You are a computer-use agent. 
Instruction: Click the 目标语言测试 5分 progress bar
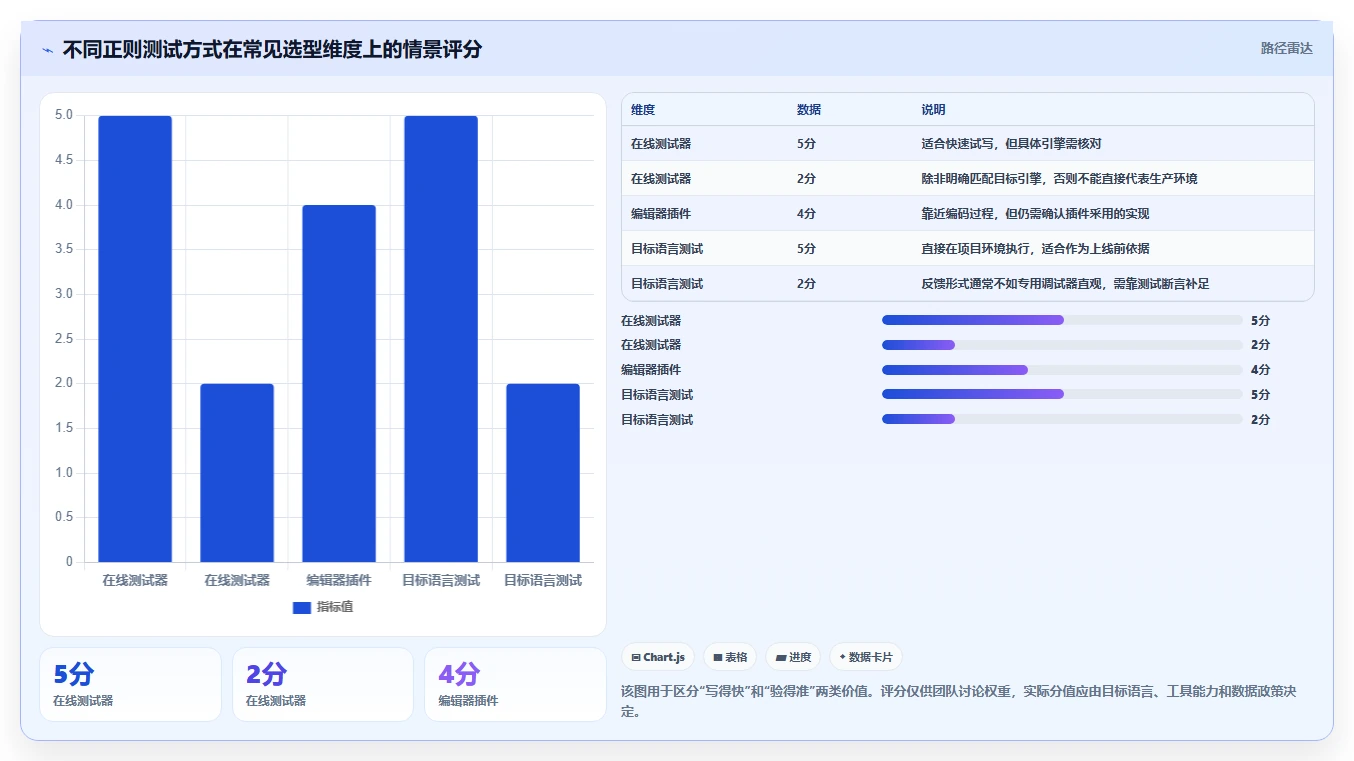click(x=1062, y=394)
